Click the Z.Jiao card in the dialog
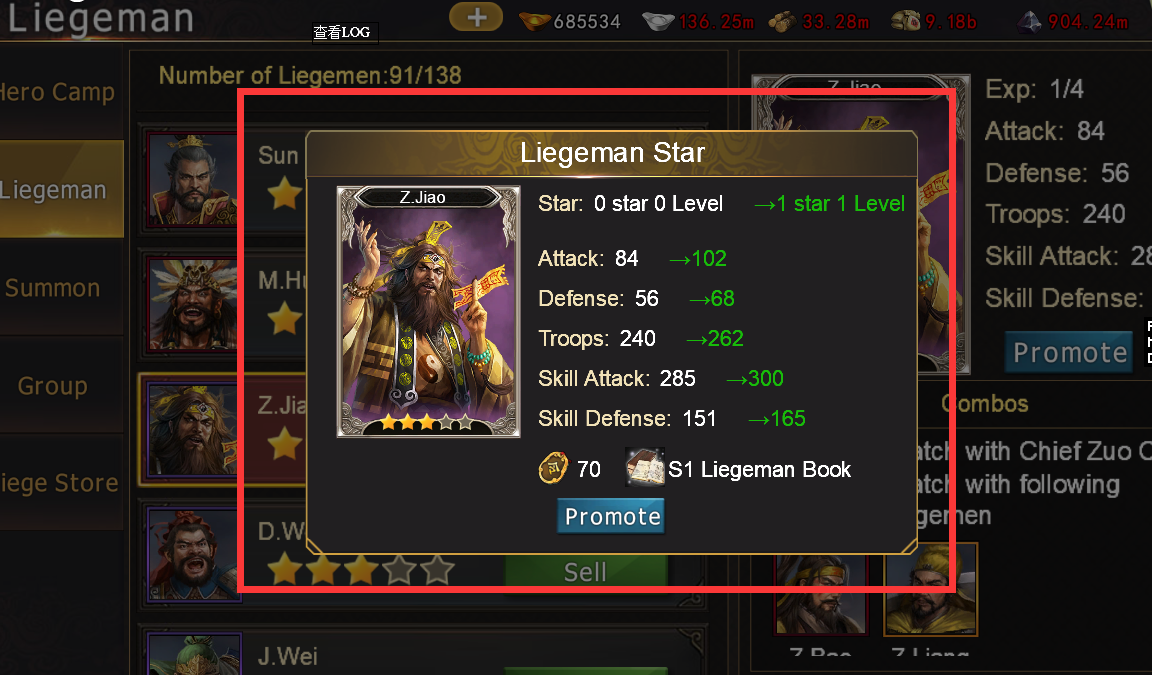The image size is (1152, 675). tap(428, 311)
